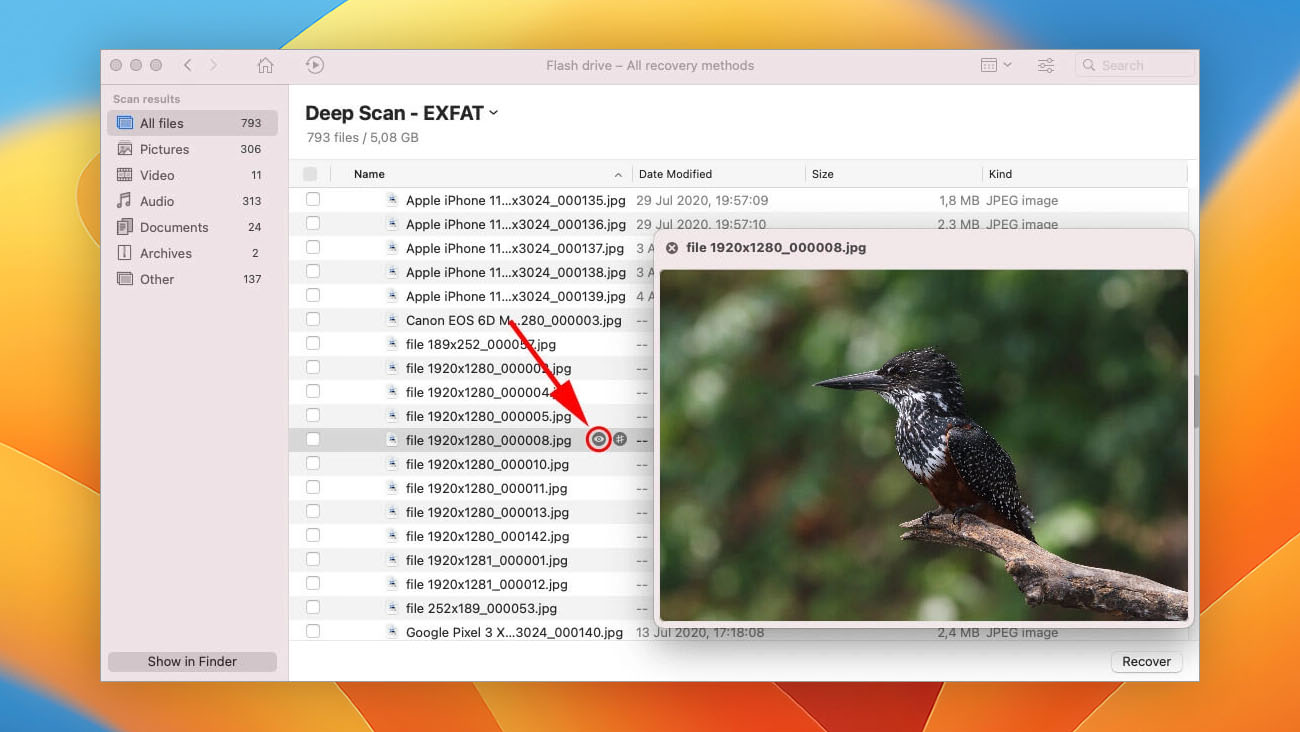Click the Pictures sidebar icon
This screenshot has height=732, width=1300.
[125, 149]
